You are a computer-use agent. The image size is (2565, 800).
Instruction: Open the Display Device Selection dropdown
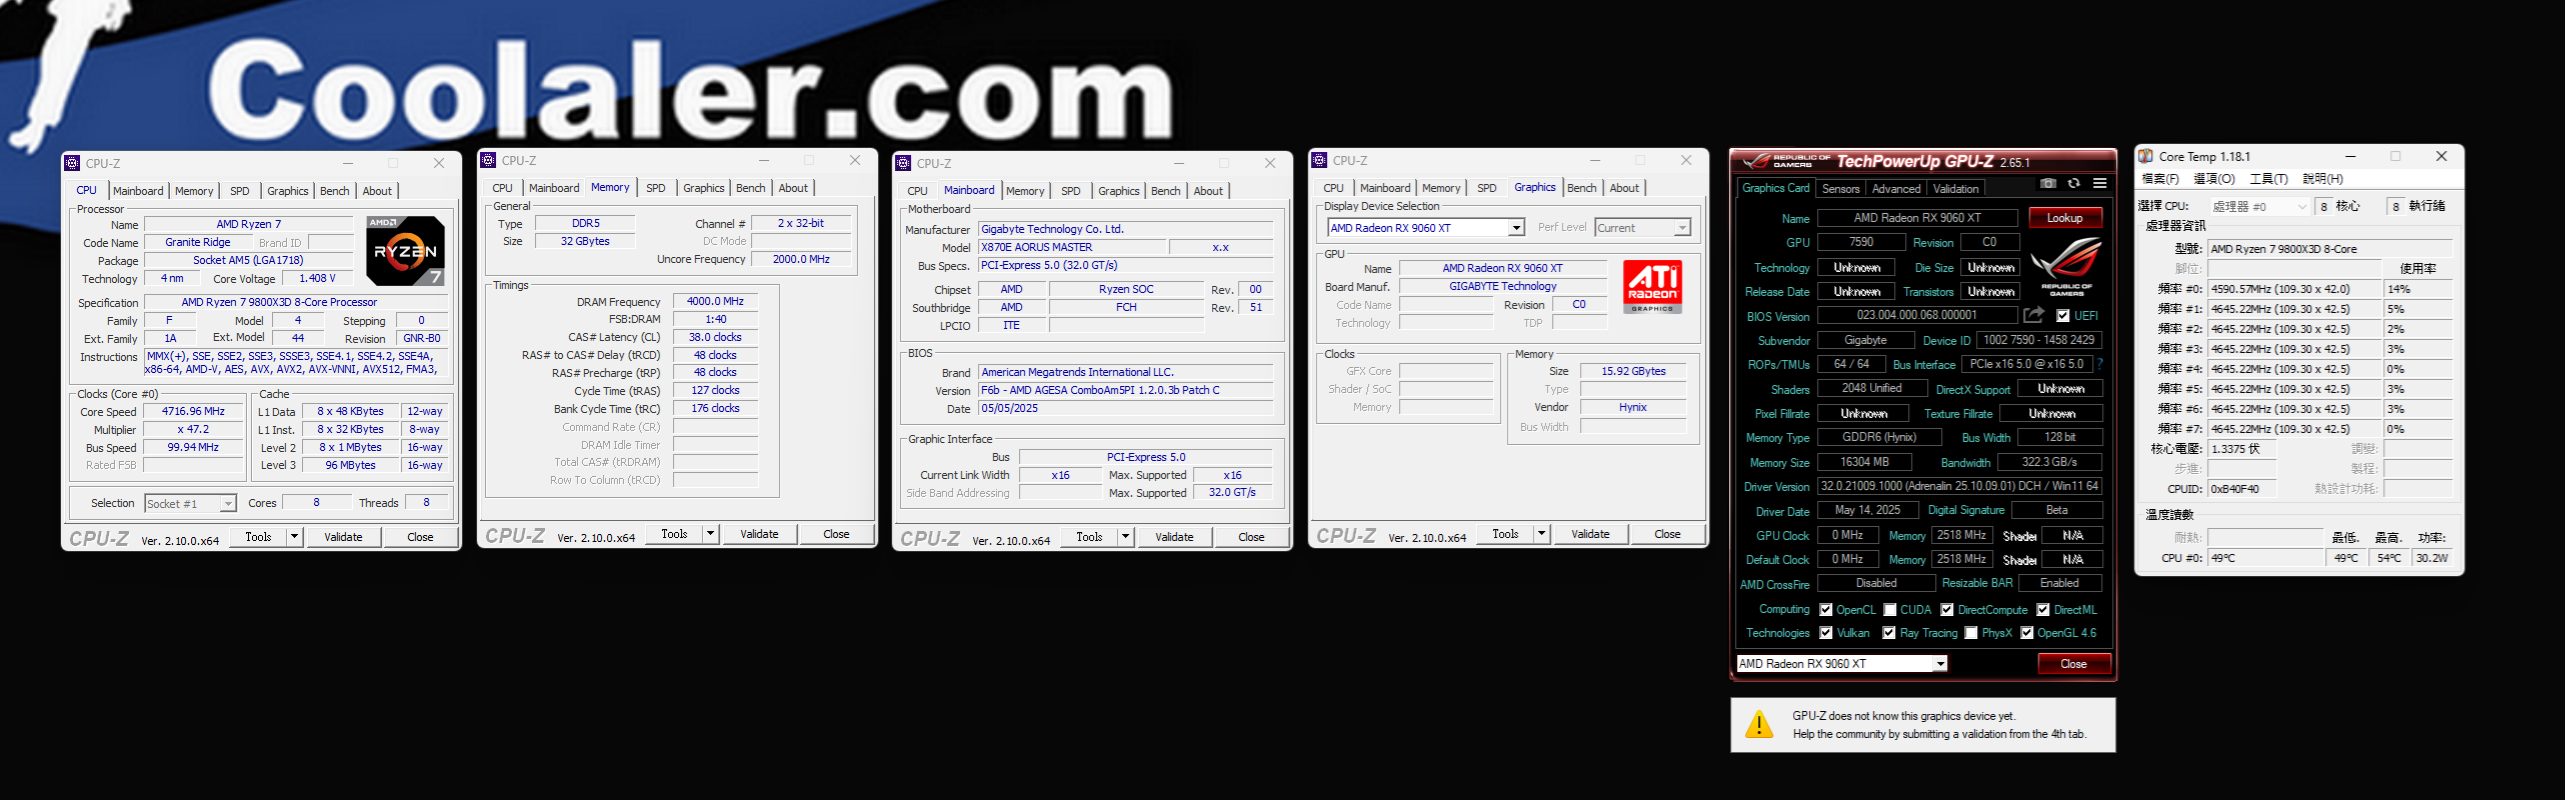click(1426, 228)
